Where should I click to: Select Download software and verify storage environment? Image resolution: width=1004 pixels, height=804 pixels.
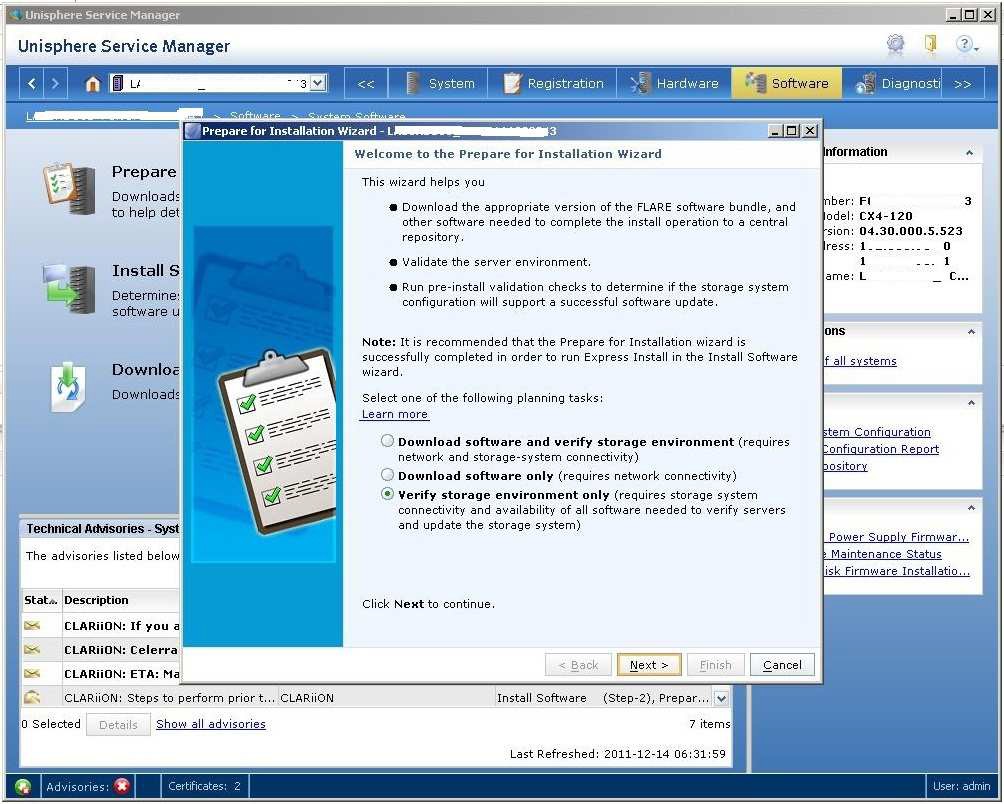[387, 441]
